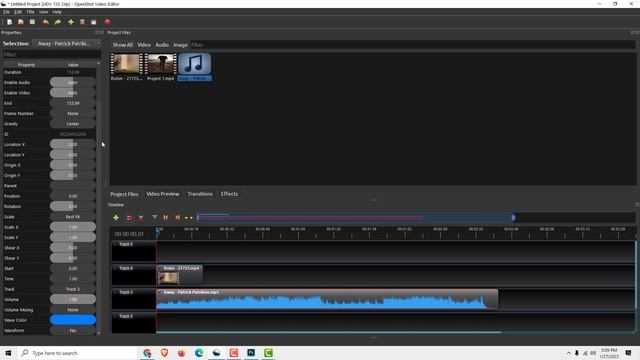The width and height of the screenshot is (640, 360).
Task: Redo using the green arrow icon
Action: 58,22
